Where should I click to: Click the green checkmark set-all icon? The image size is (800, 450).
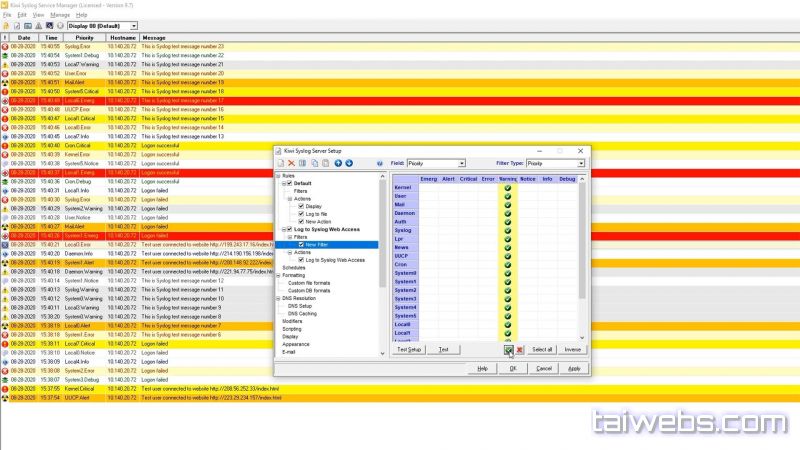point(508,349)
